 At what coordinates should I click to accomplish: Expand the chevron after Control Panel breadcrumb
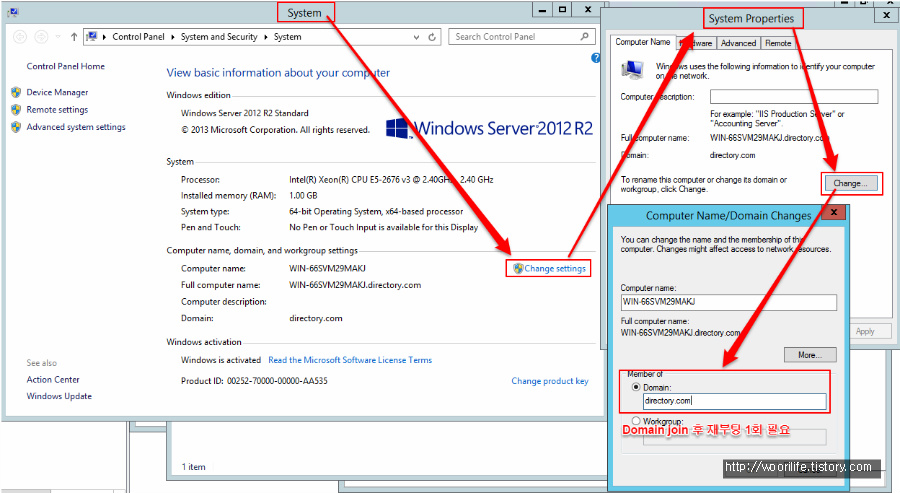[x=173, y=37]
